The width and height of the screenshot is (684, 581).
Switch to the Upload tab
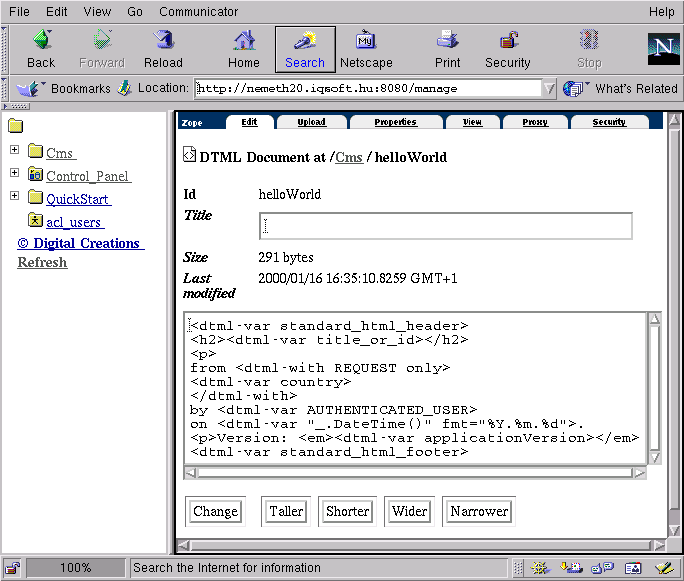click(311, 122)
